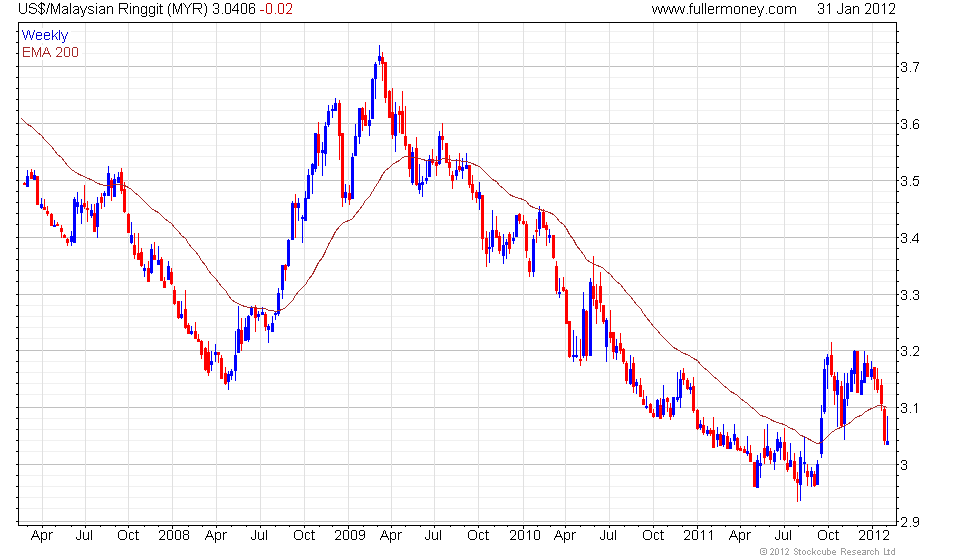Click the 3.4 price axis label

point(909,238)
